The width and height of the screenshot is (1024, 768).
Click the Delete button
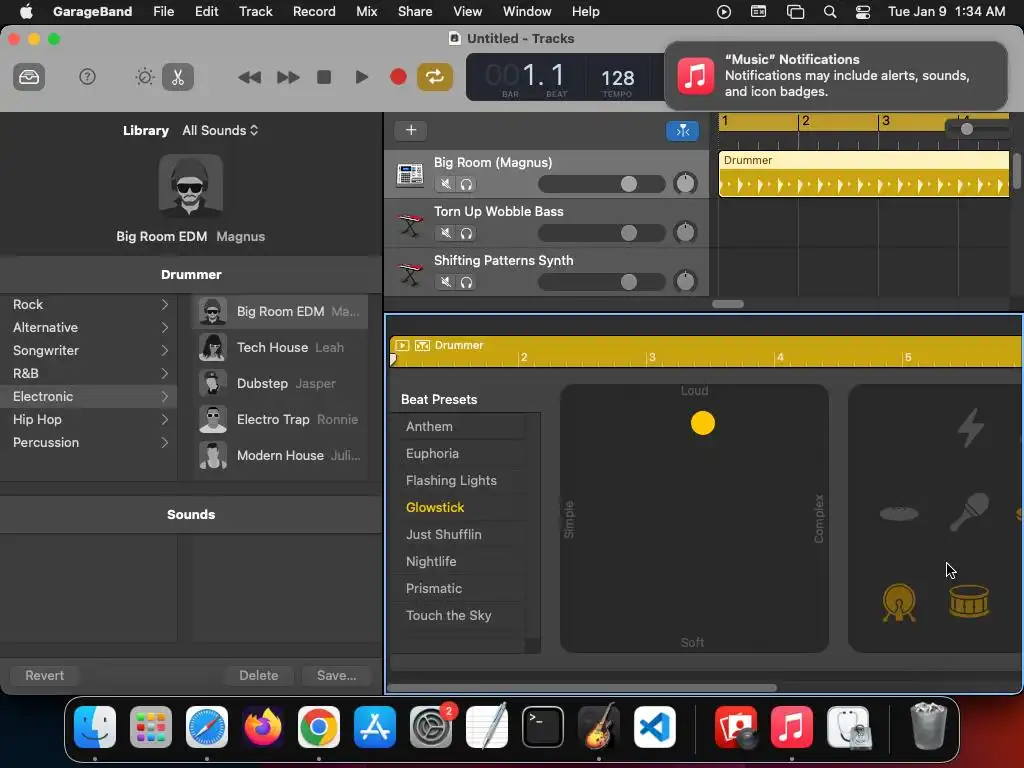pos(259,675)
